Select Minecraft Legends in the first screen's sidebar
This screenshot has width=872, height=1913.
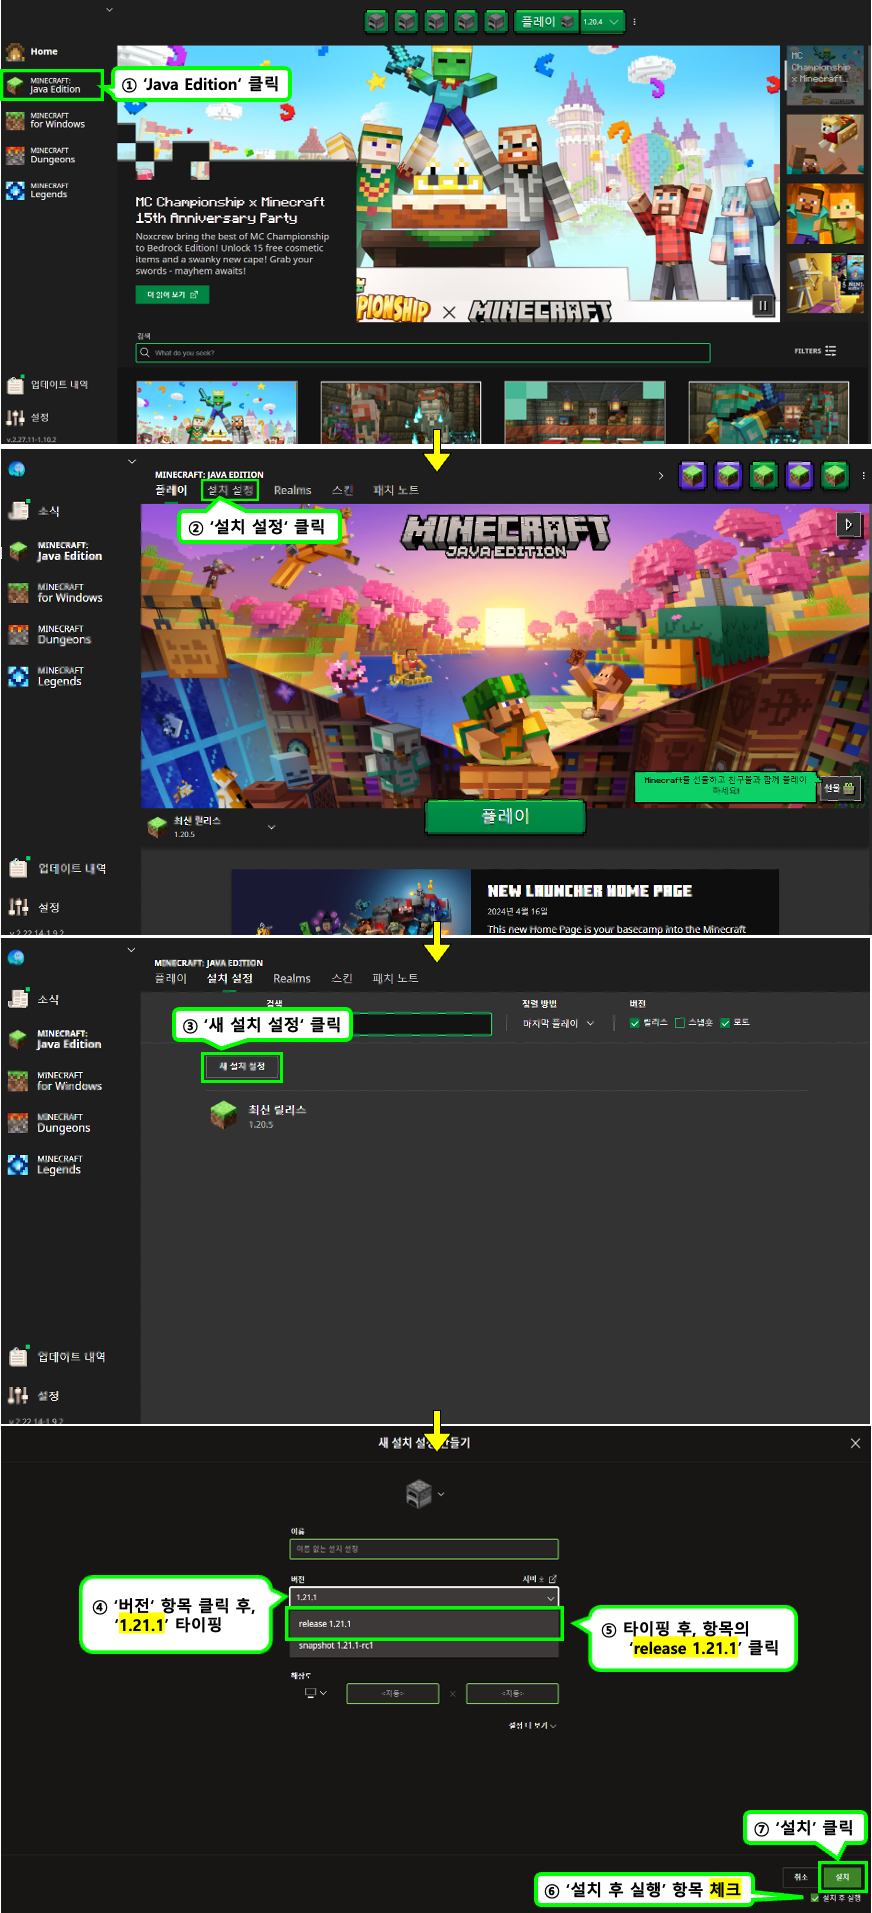click(x=37, y=190)
